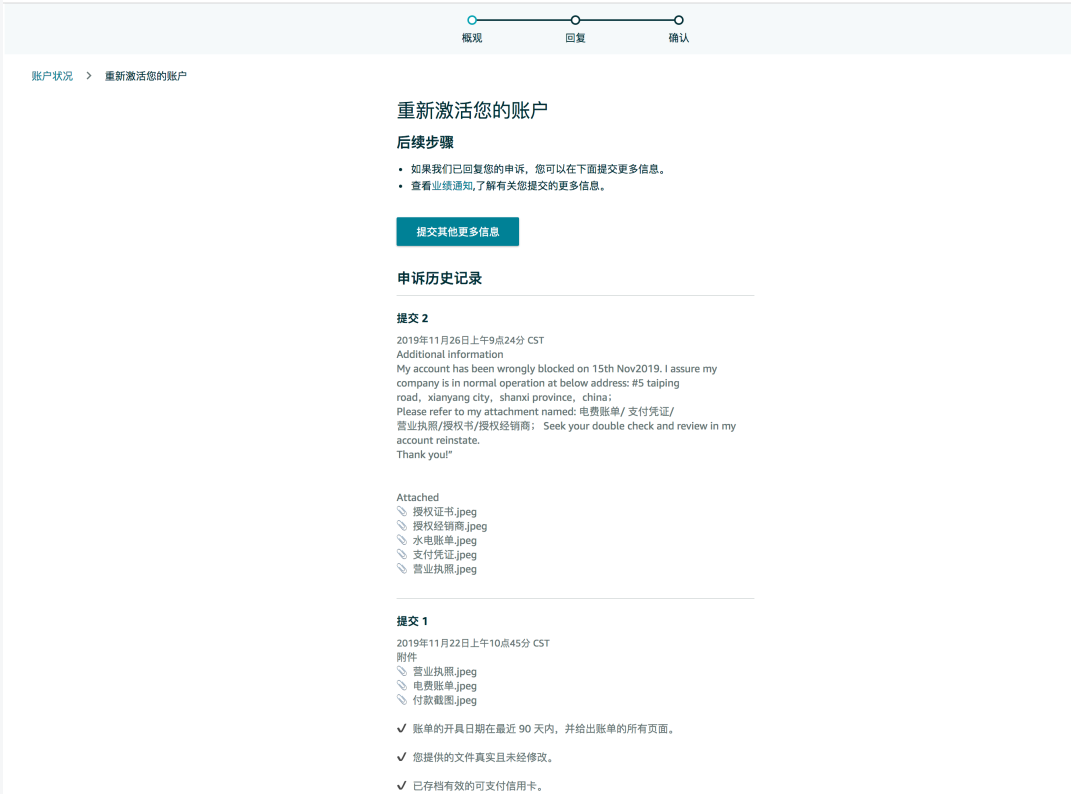The height and width of the screenshot is (794, 1071).
Task: Click the 确认 progress step circle
Action: 678,20
